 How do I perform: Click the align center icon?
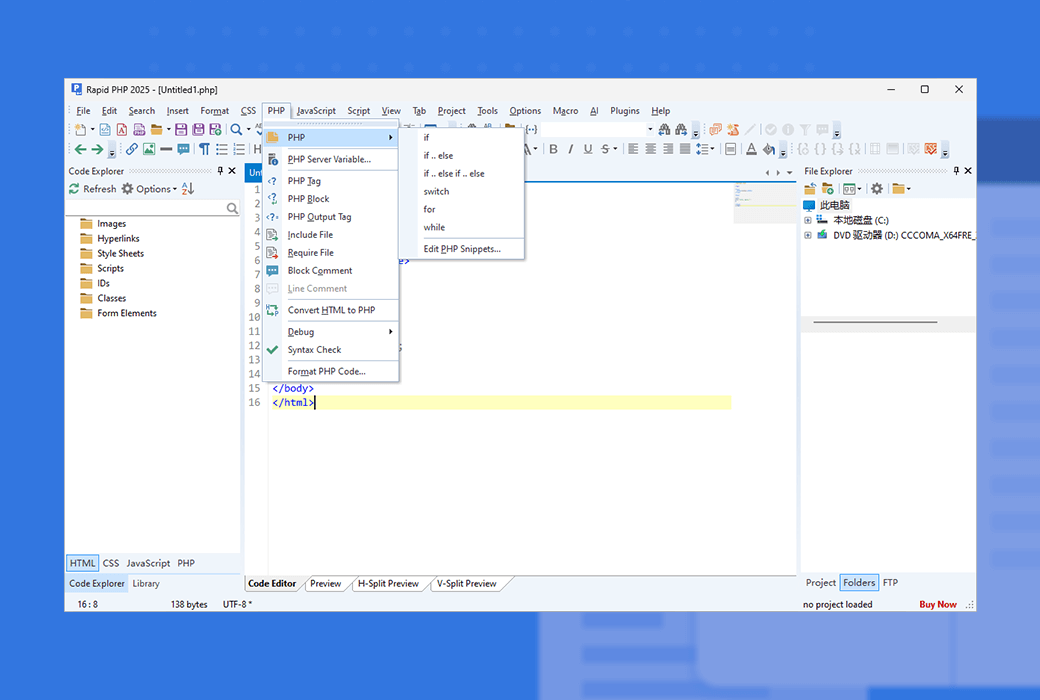pos(651,149)
